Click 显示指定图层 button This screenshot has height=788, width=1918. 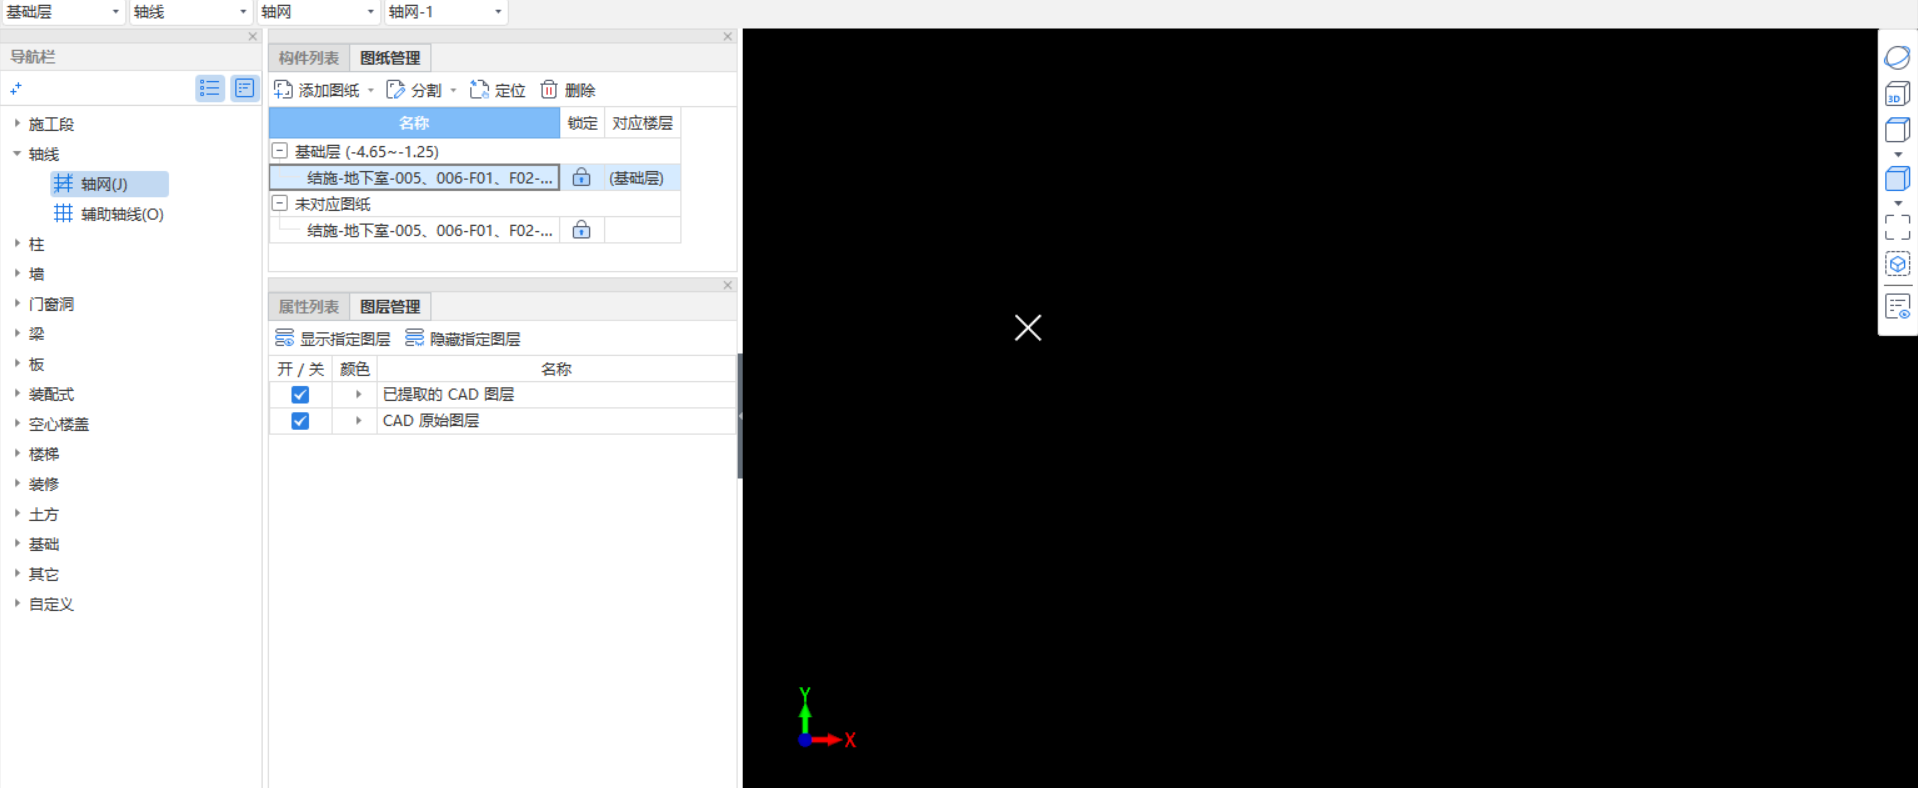tap(333, 339)
